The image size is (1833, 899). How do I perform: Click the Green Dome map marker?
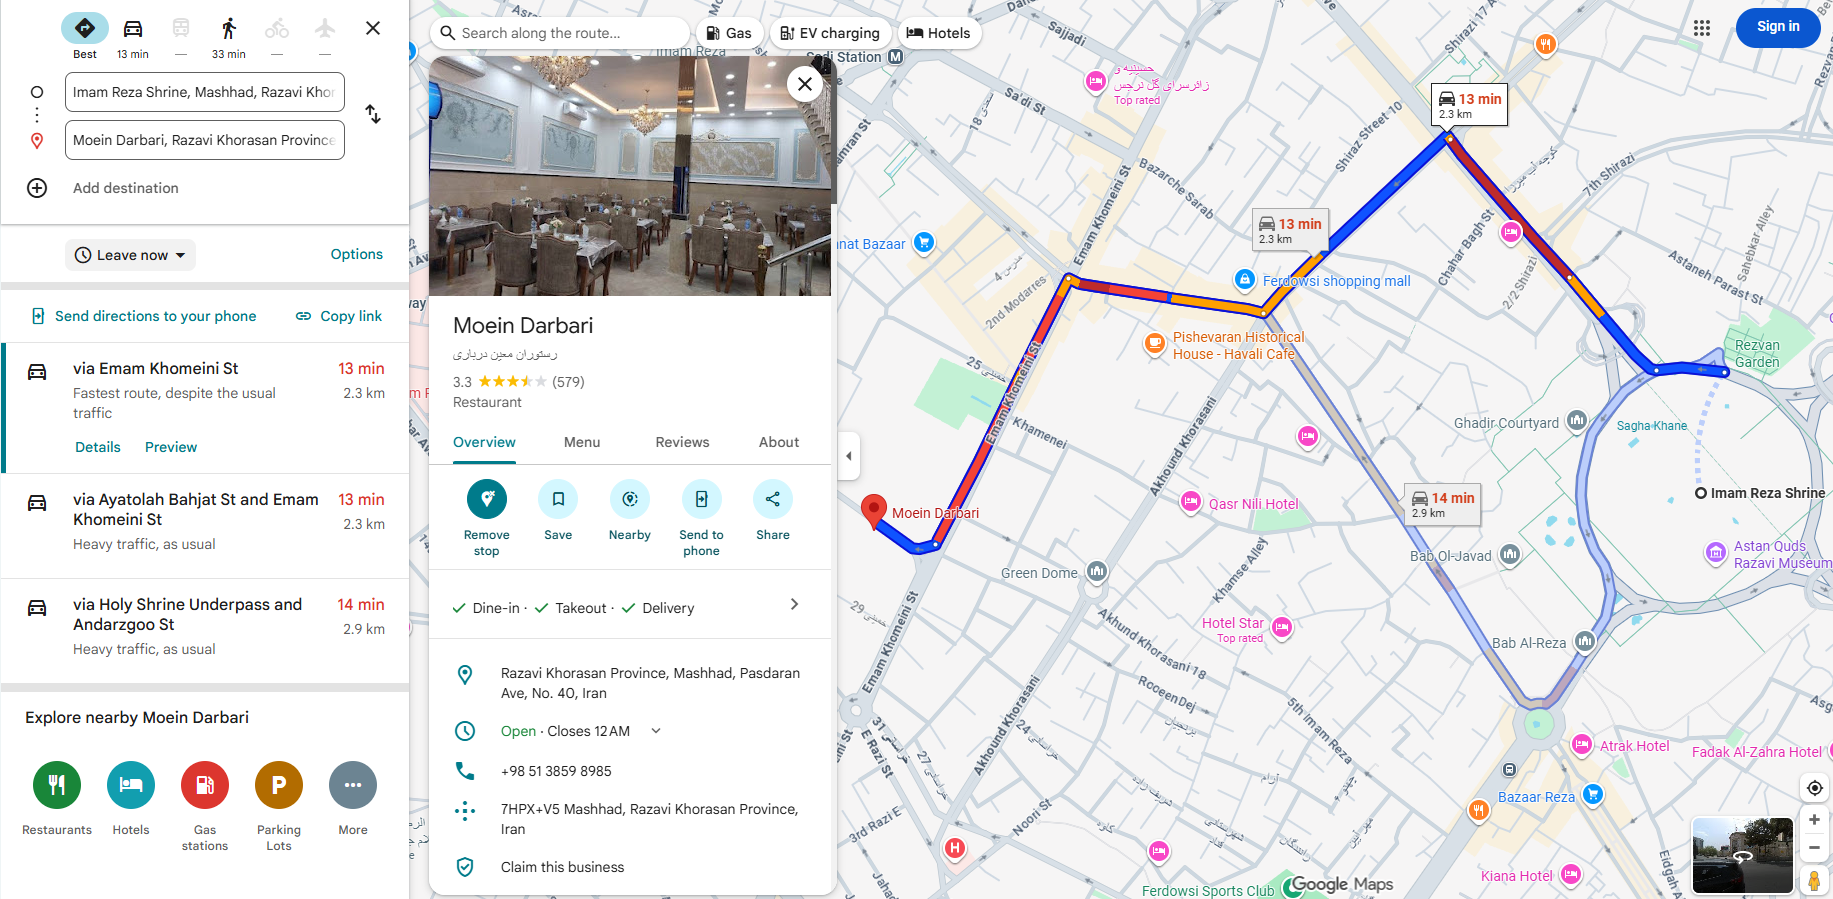pyautogui.click(x=1097, y=571)
